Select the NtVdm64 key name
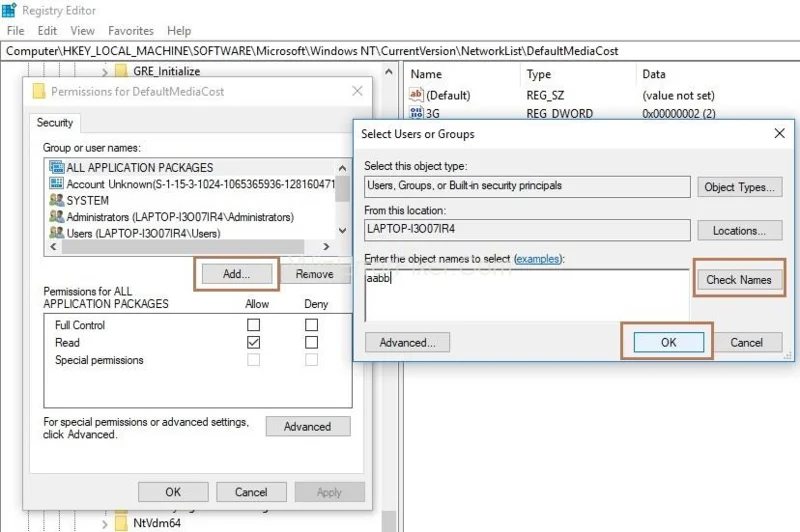The width and height of the screenshot is (800, 532). point(157,523)
